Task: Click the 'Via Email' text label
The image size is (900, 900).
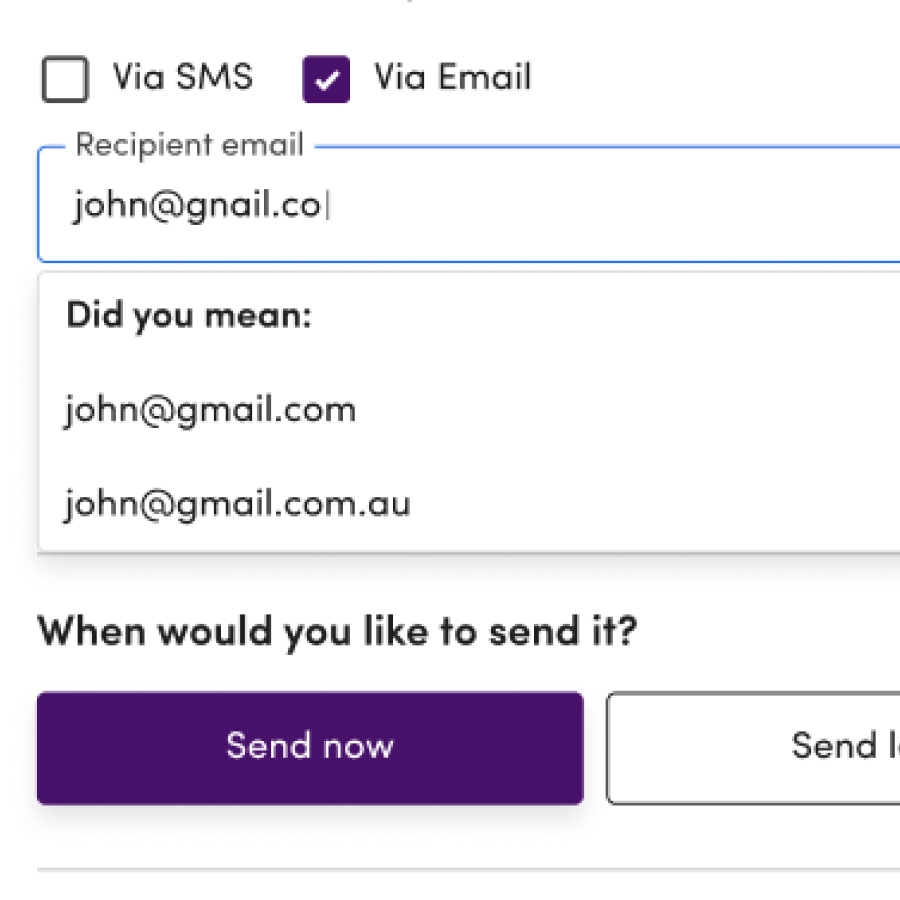Action: pos(452,78)
